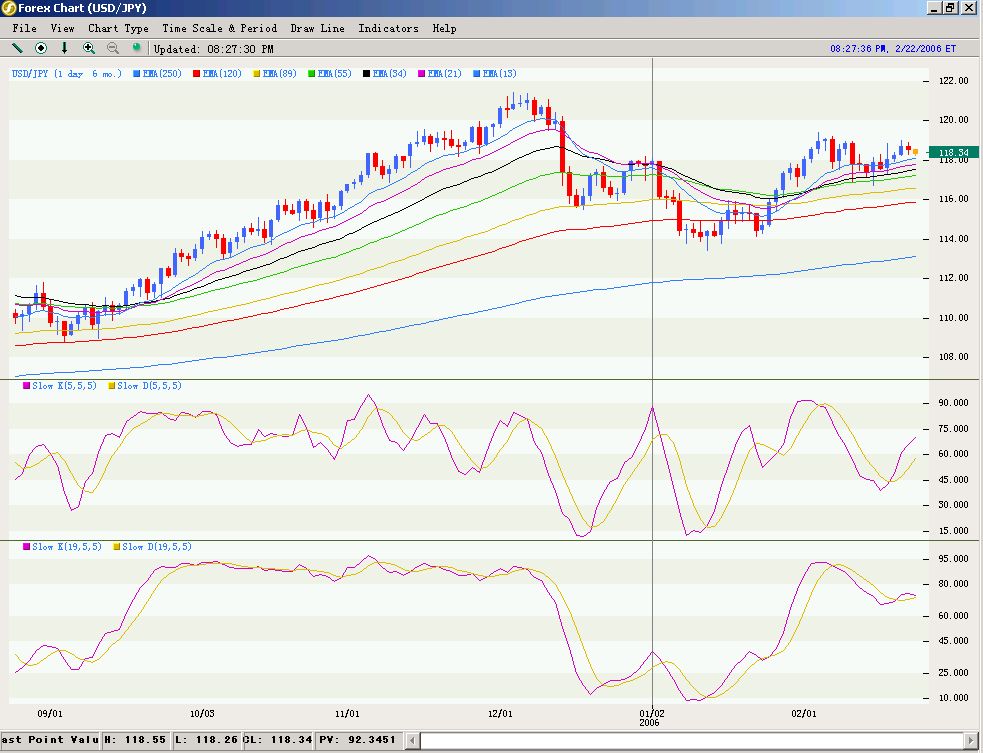983x753 pixels.
Task: Click the Slow D(19,5,5) legend label
Action: [156, 547]
